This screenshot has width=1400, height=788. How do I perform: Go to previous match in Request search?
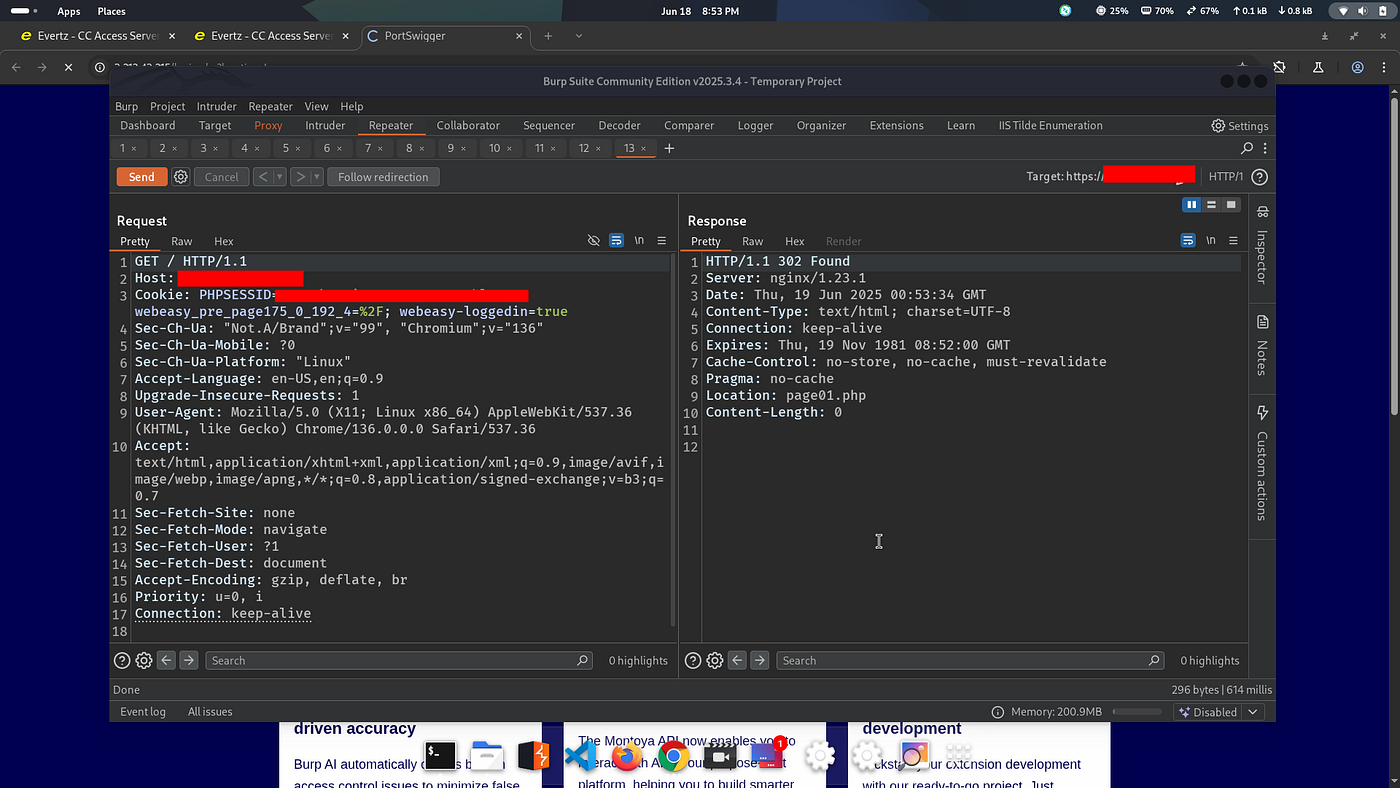(x=166, y=660)
